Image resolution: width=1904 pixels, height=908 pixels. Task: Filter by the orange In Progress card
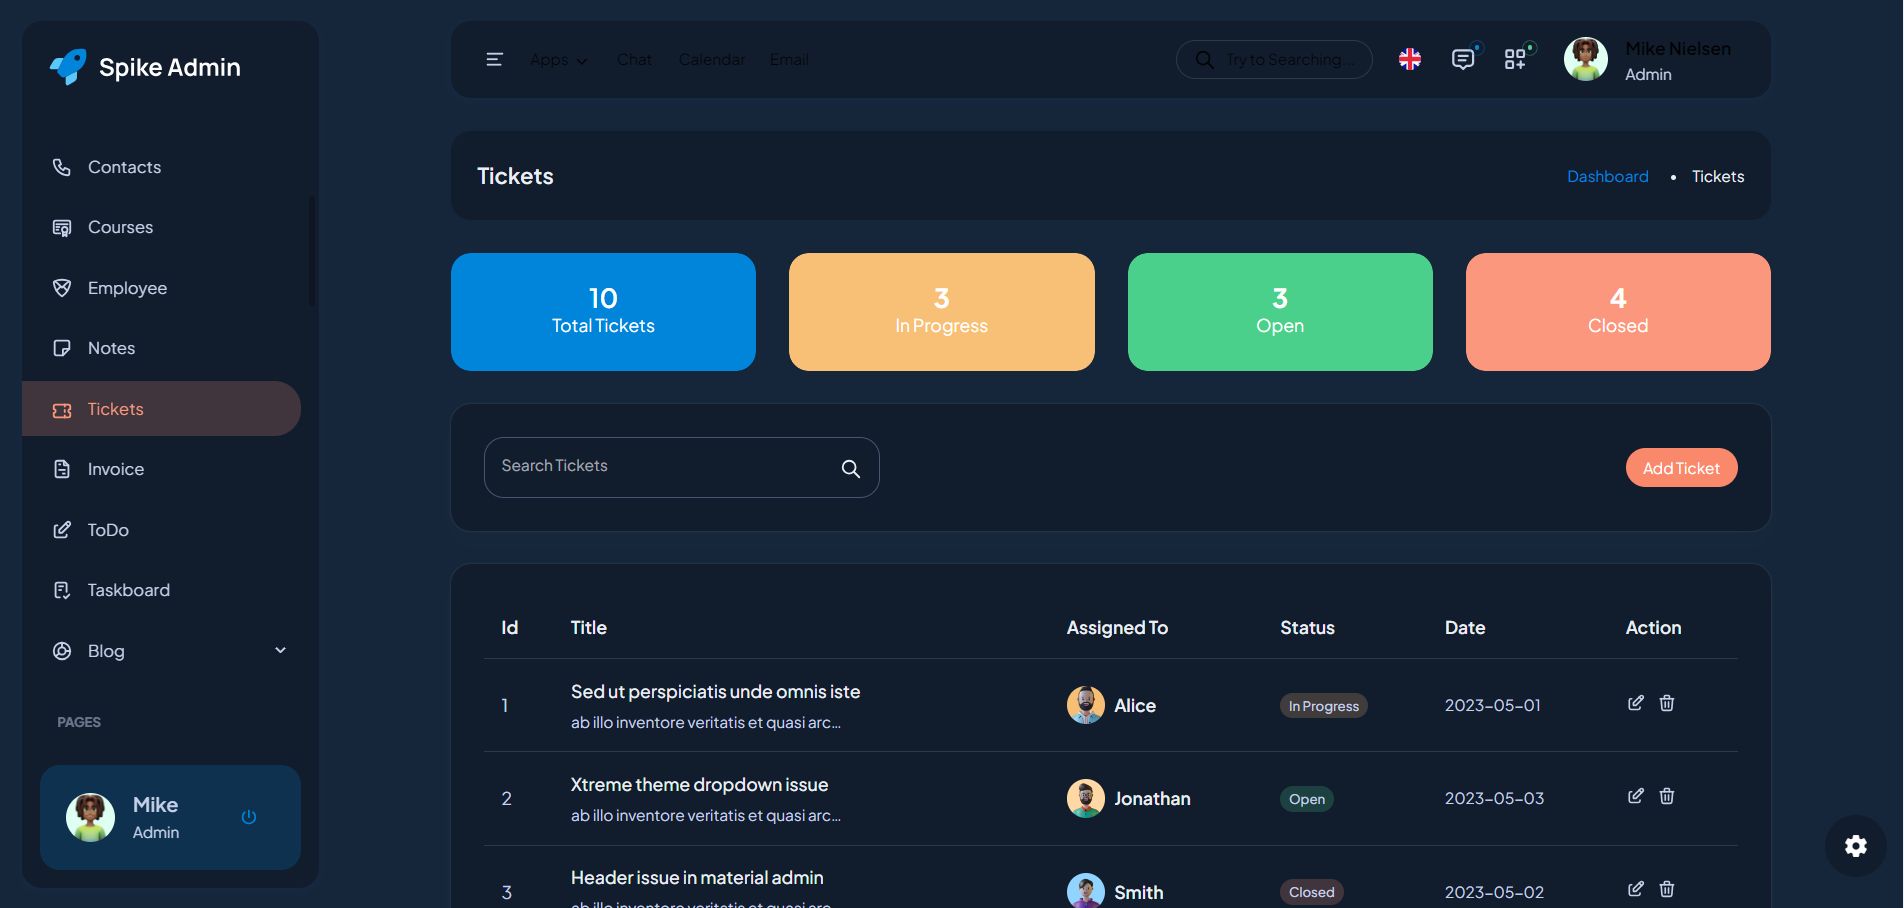[x=941, y=312]
